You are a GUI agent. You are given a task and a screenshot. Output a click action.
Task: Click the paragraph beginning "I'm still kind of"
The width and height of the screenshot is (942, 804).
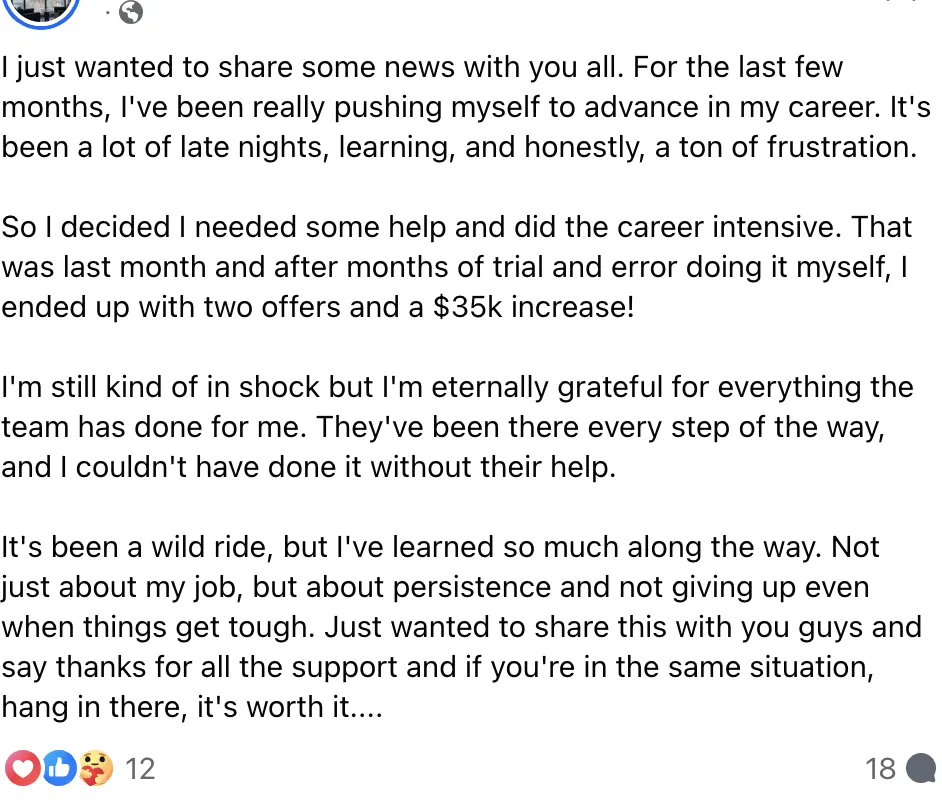[457, 427]
